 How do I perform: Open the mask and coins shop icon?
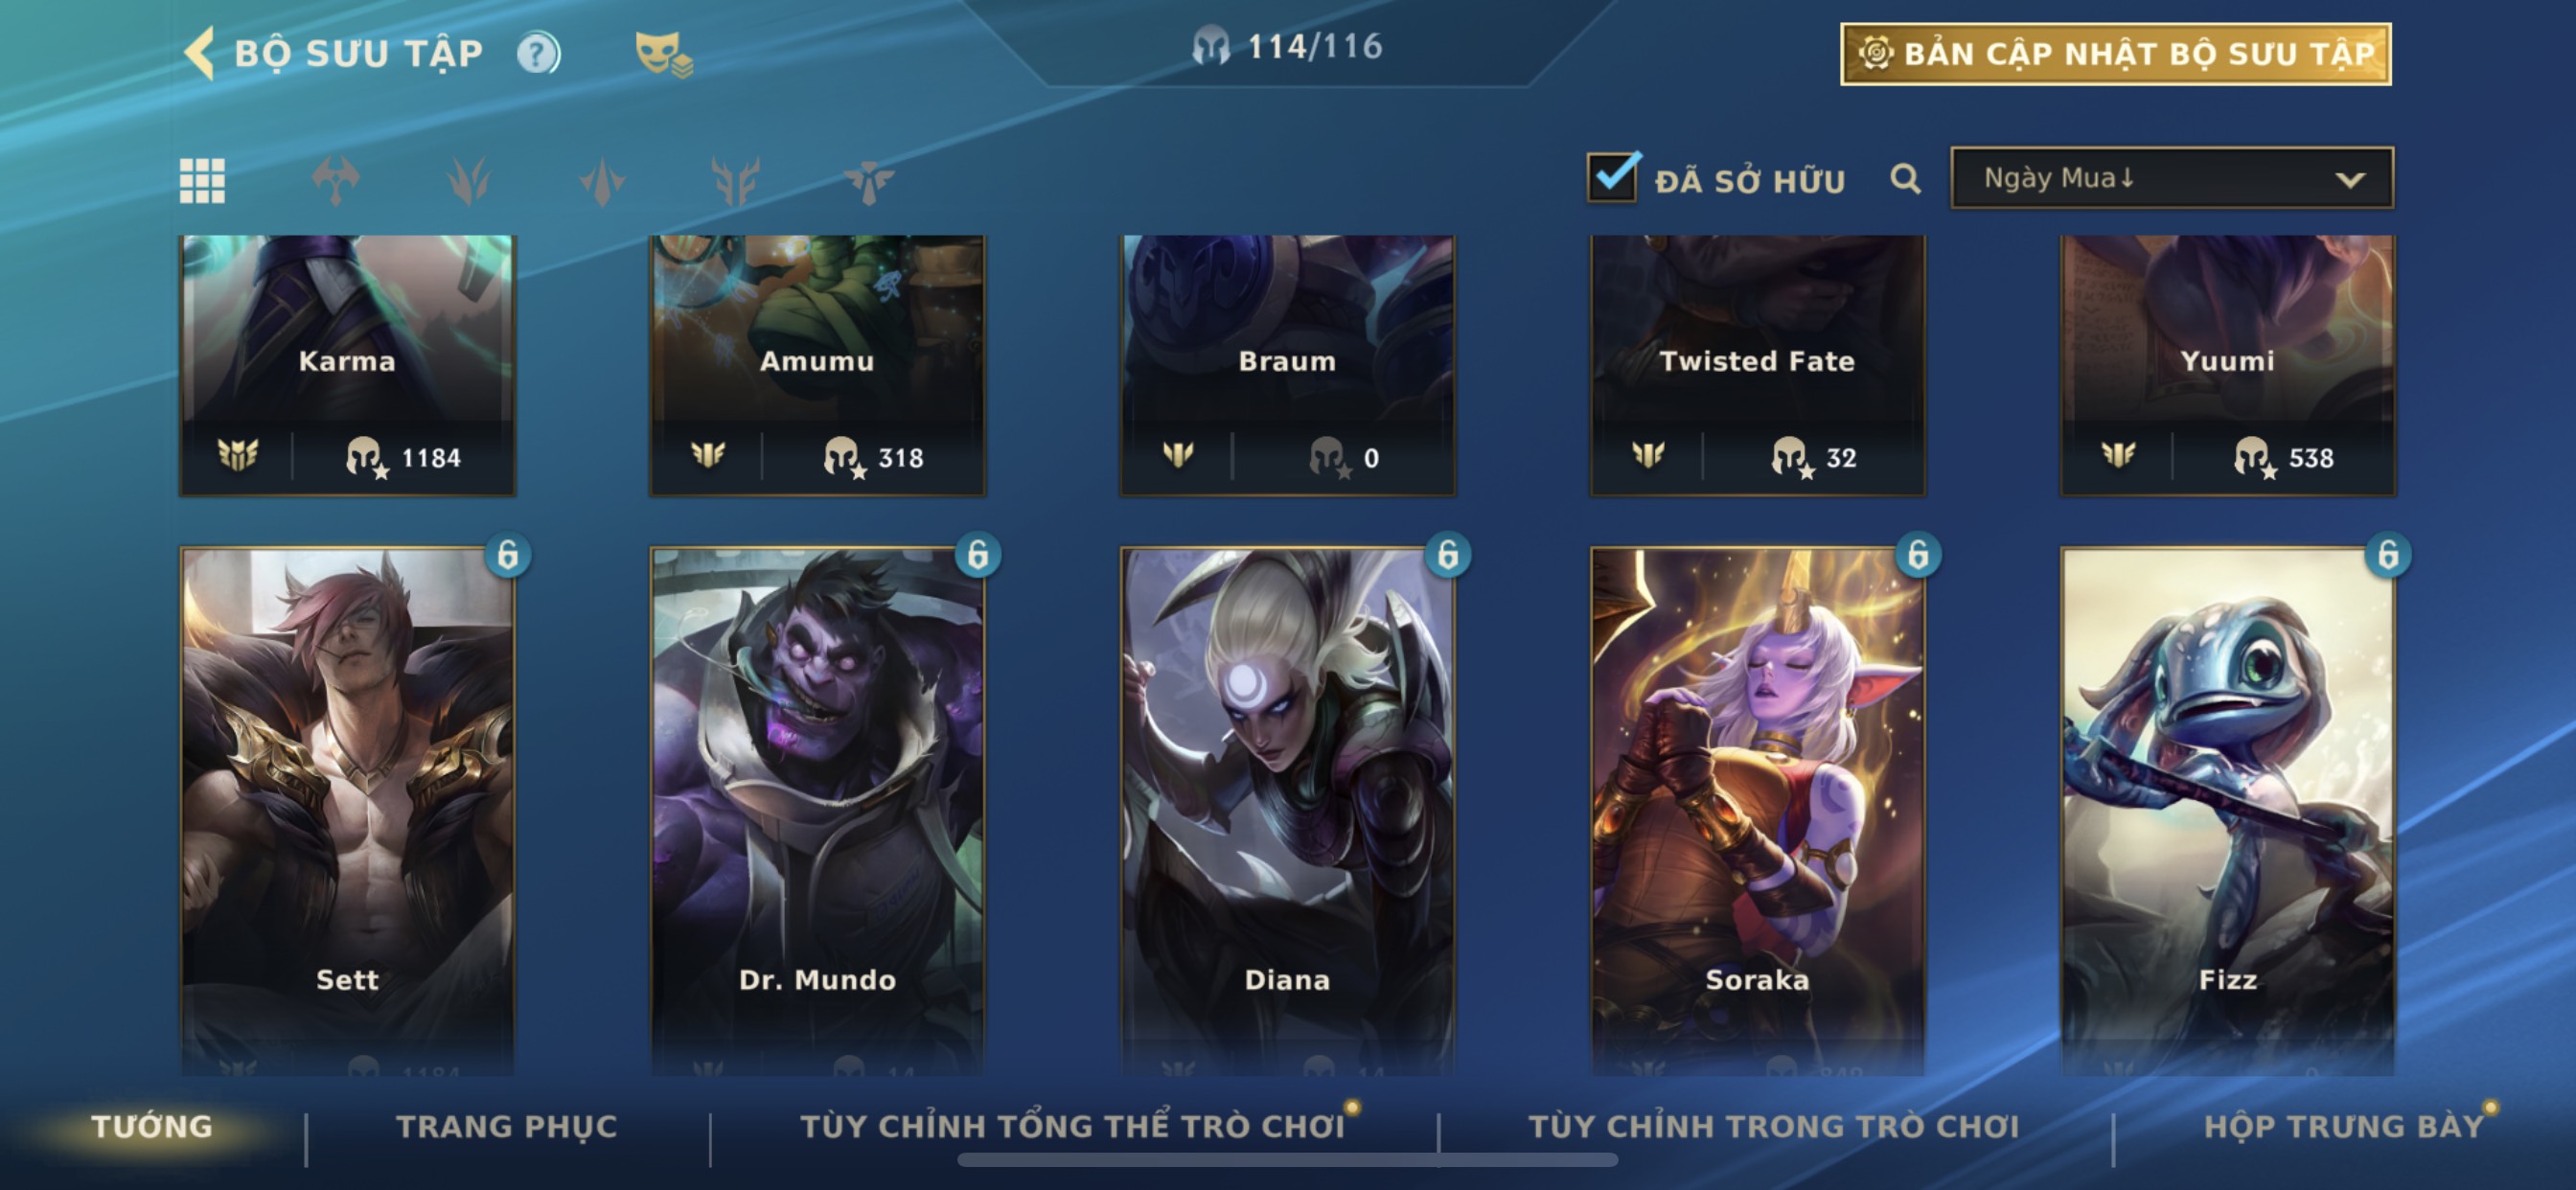(663, 54)
